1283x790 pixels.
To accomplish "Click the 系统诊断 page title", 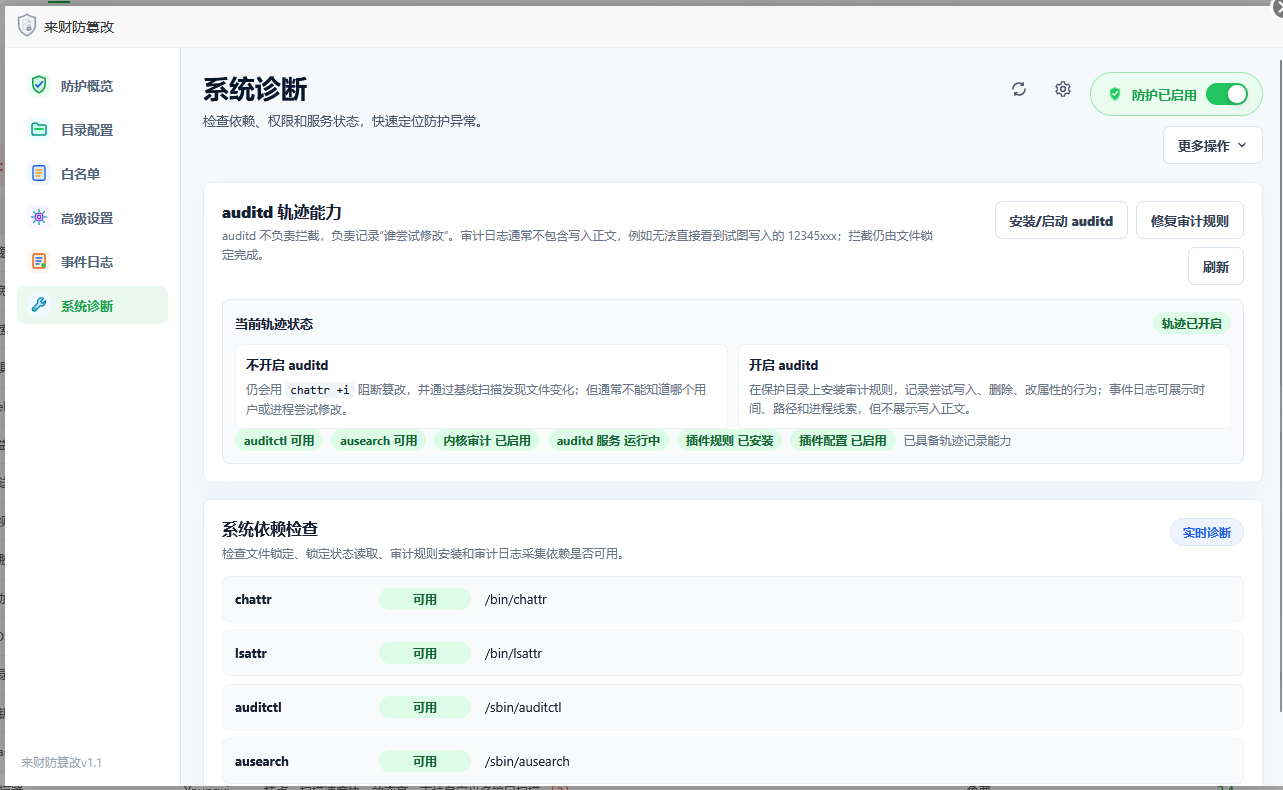I will coord(255,89).
